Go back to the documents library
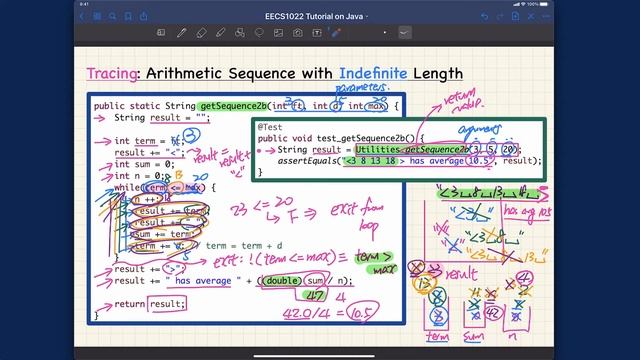Screen dimensions: 640x360 (x=82, y=16)
